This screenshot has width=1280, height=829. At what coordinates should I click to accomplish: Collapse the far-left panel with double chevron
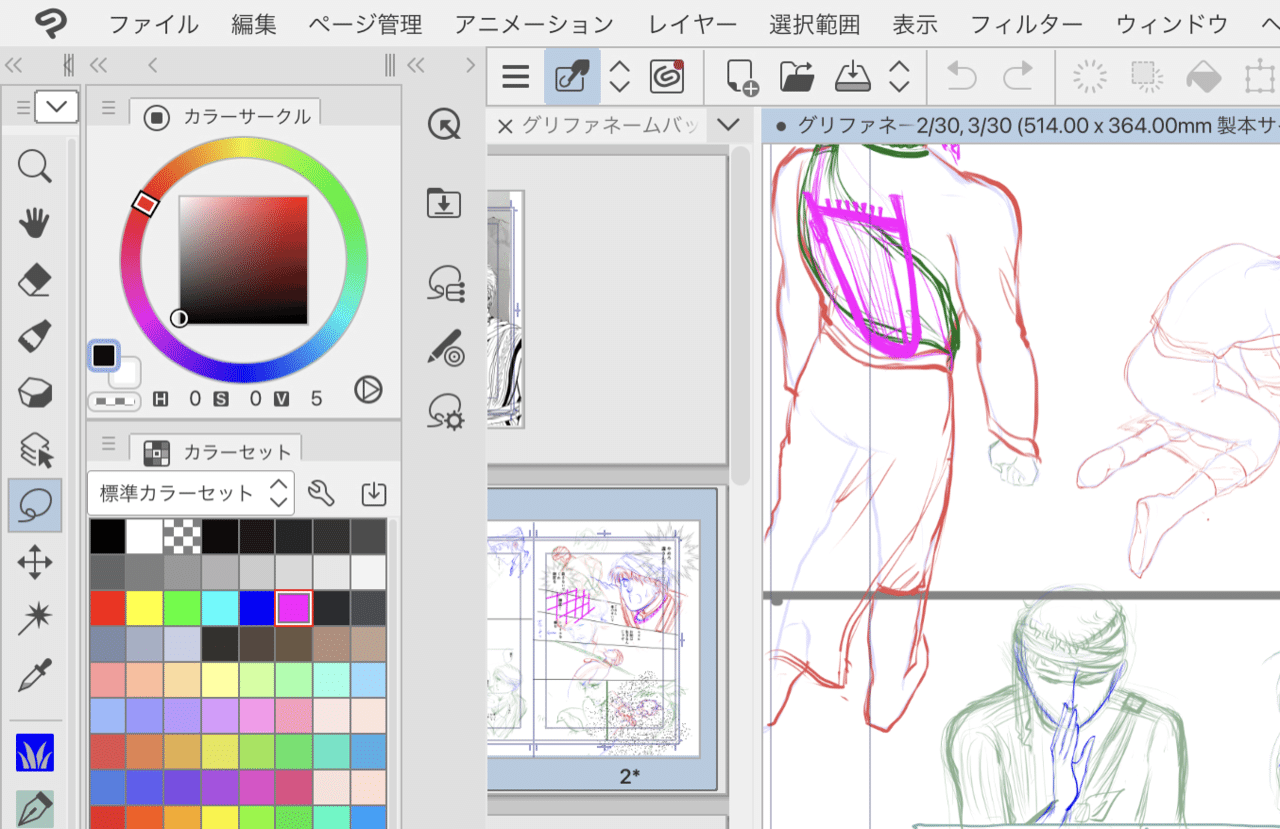point(13,66)
